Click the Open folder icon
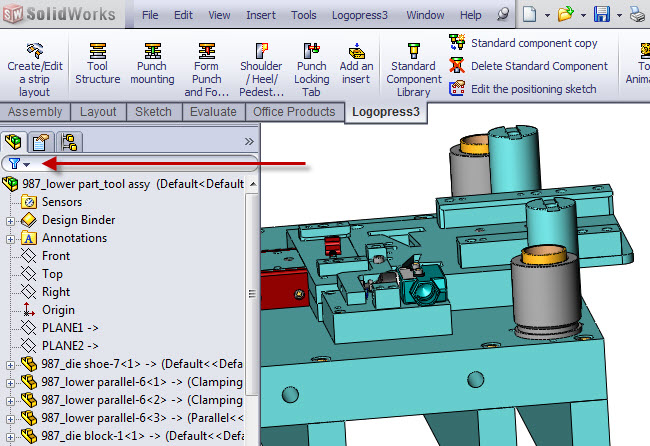This screenshot has width=650, height=446. pos(565,15)
